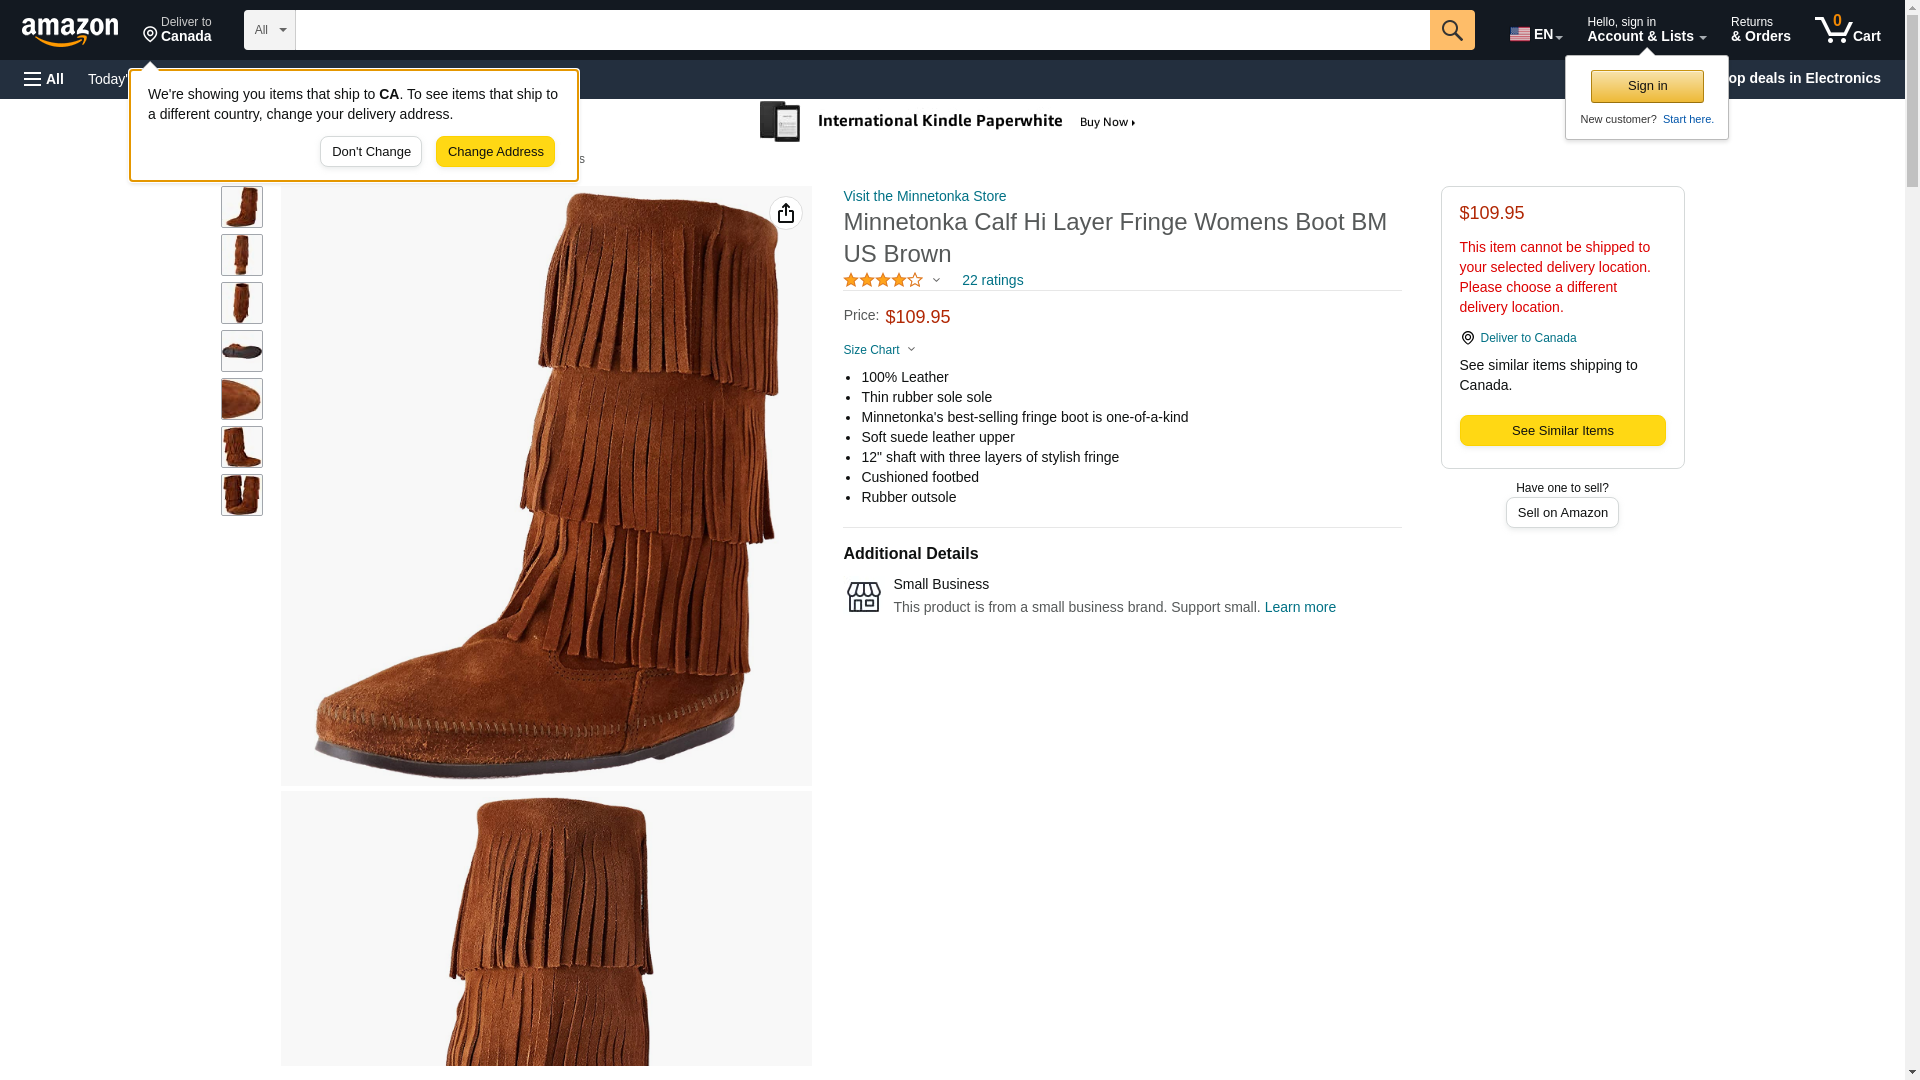The height and width of the screenshot is (1080, 1920).
Task: Click into the Amazon search field
Action: point(861,30)
